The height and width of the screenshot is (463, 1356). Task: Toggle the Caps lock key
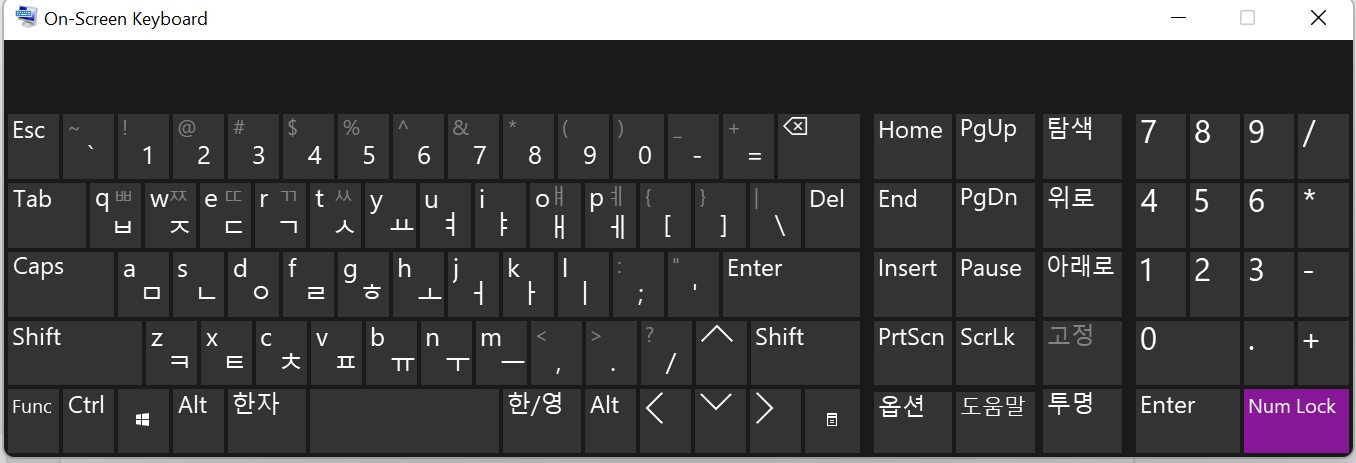point(61,284)
